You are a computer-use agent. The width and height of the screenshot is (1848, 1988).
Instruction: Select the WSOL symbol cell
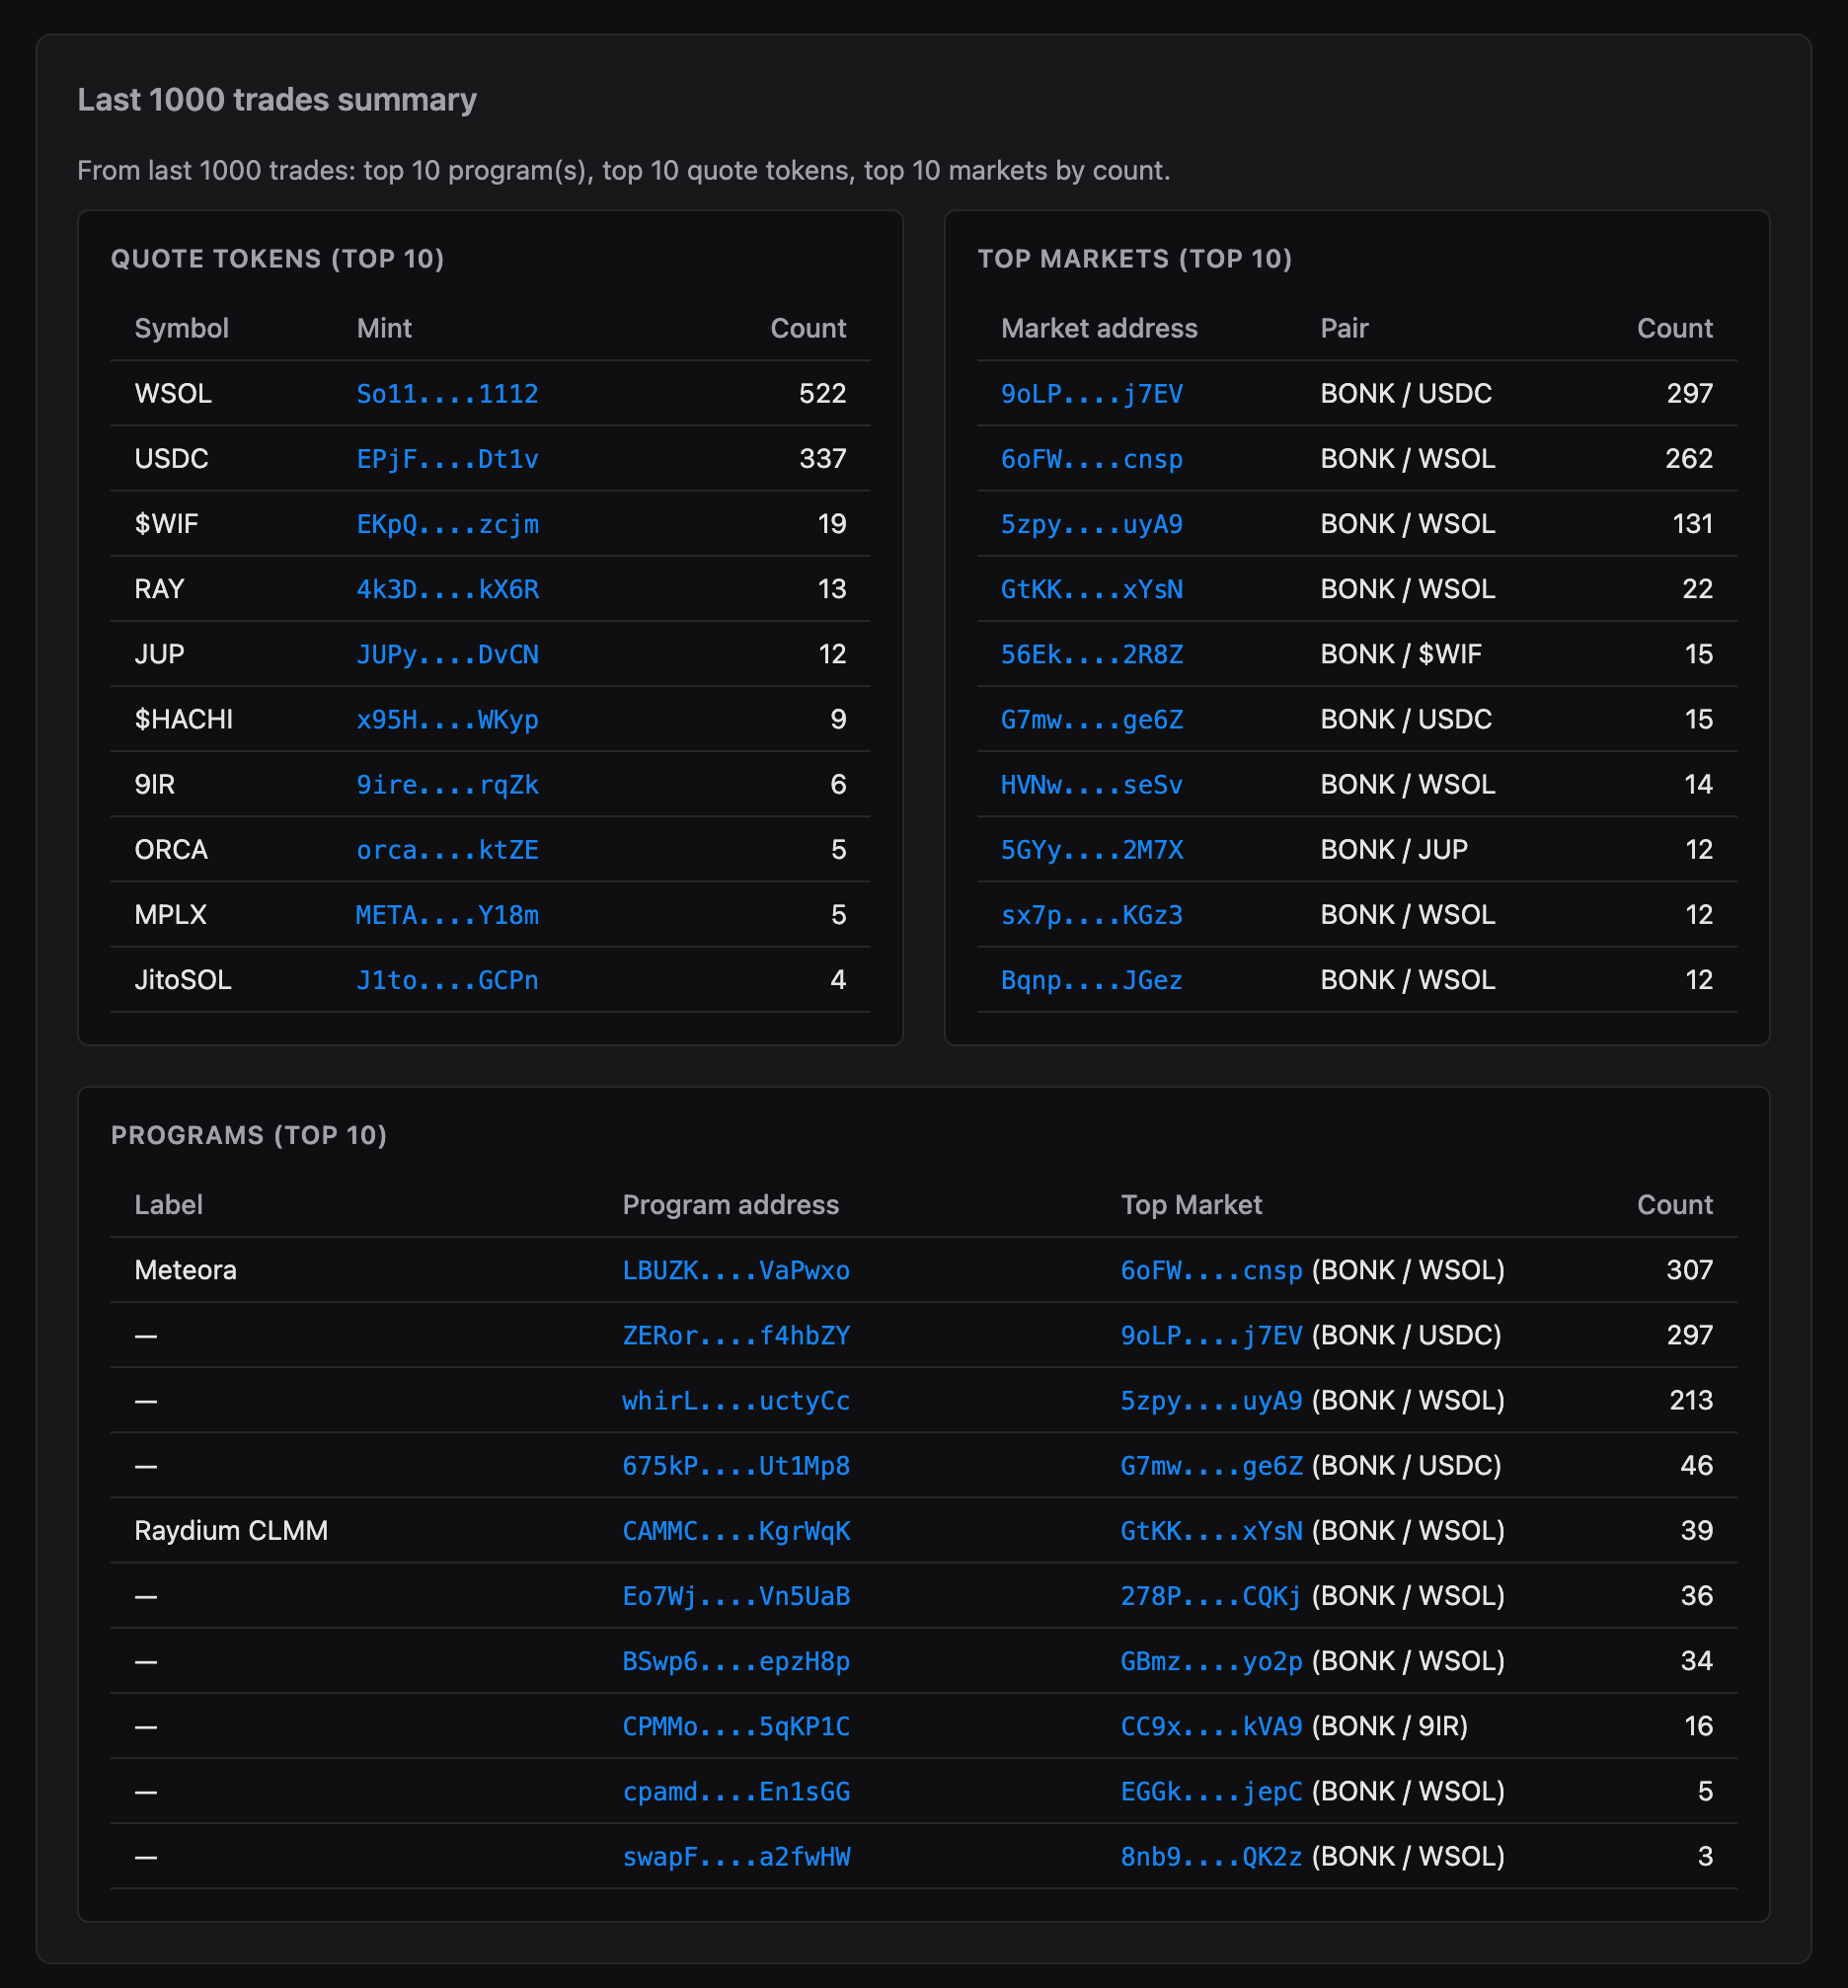coord(173,394)
